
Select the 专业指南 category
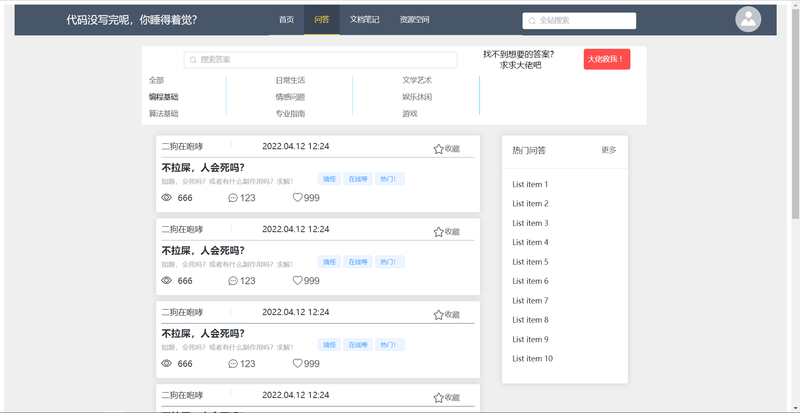(x=290, y=114)
